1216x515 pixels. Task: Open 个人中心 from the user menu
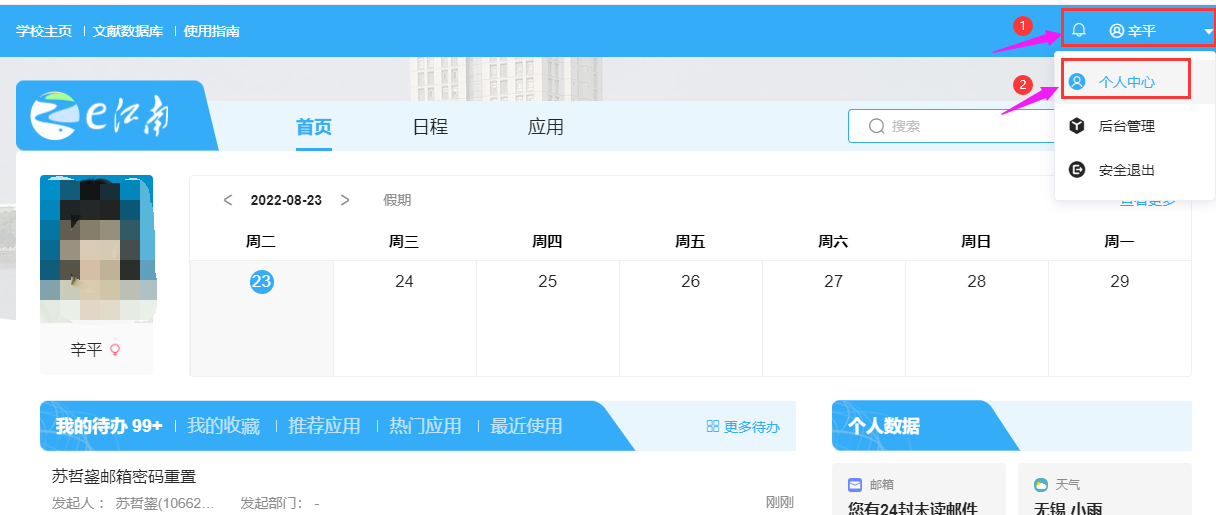(1126, 82)
